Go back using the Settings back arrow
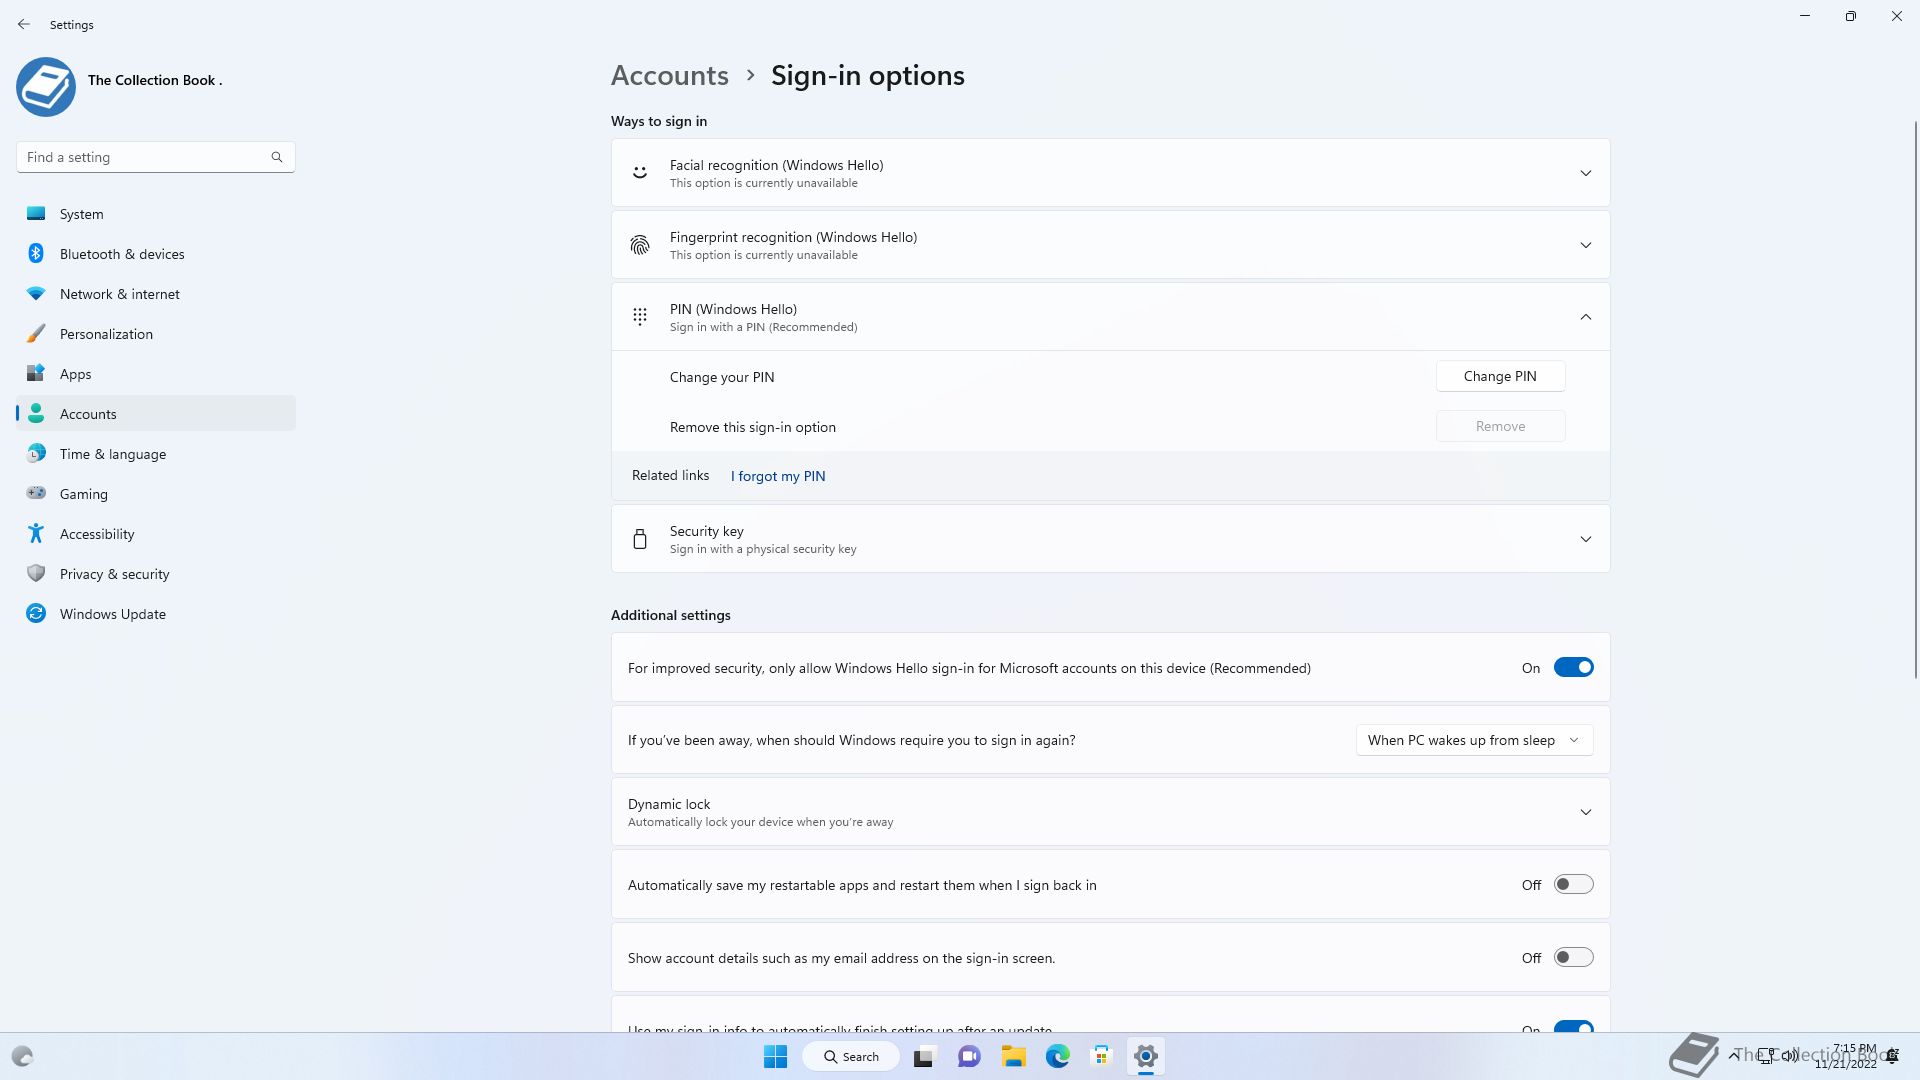The image size is (1920, 1080). [24, 24]
